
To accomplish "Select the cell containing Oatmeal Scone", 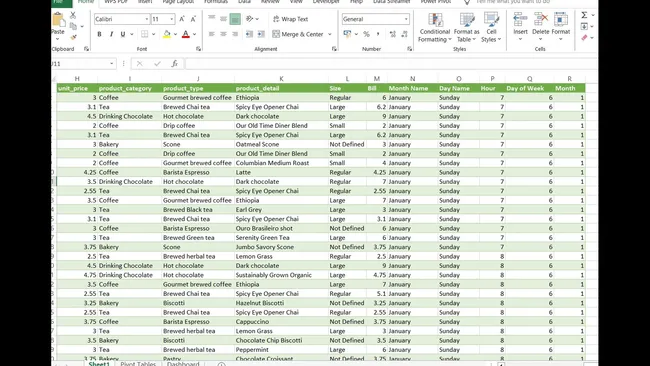I will point(281,144).
